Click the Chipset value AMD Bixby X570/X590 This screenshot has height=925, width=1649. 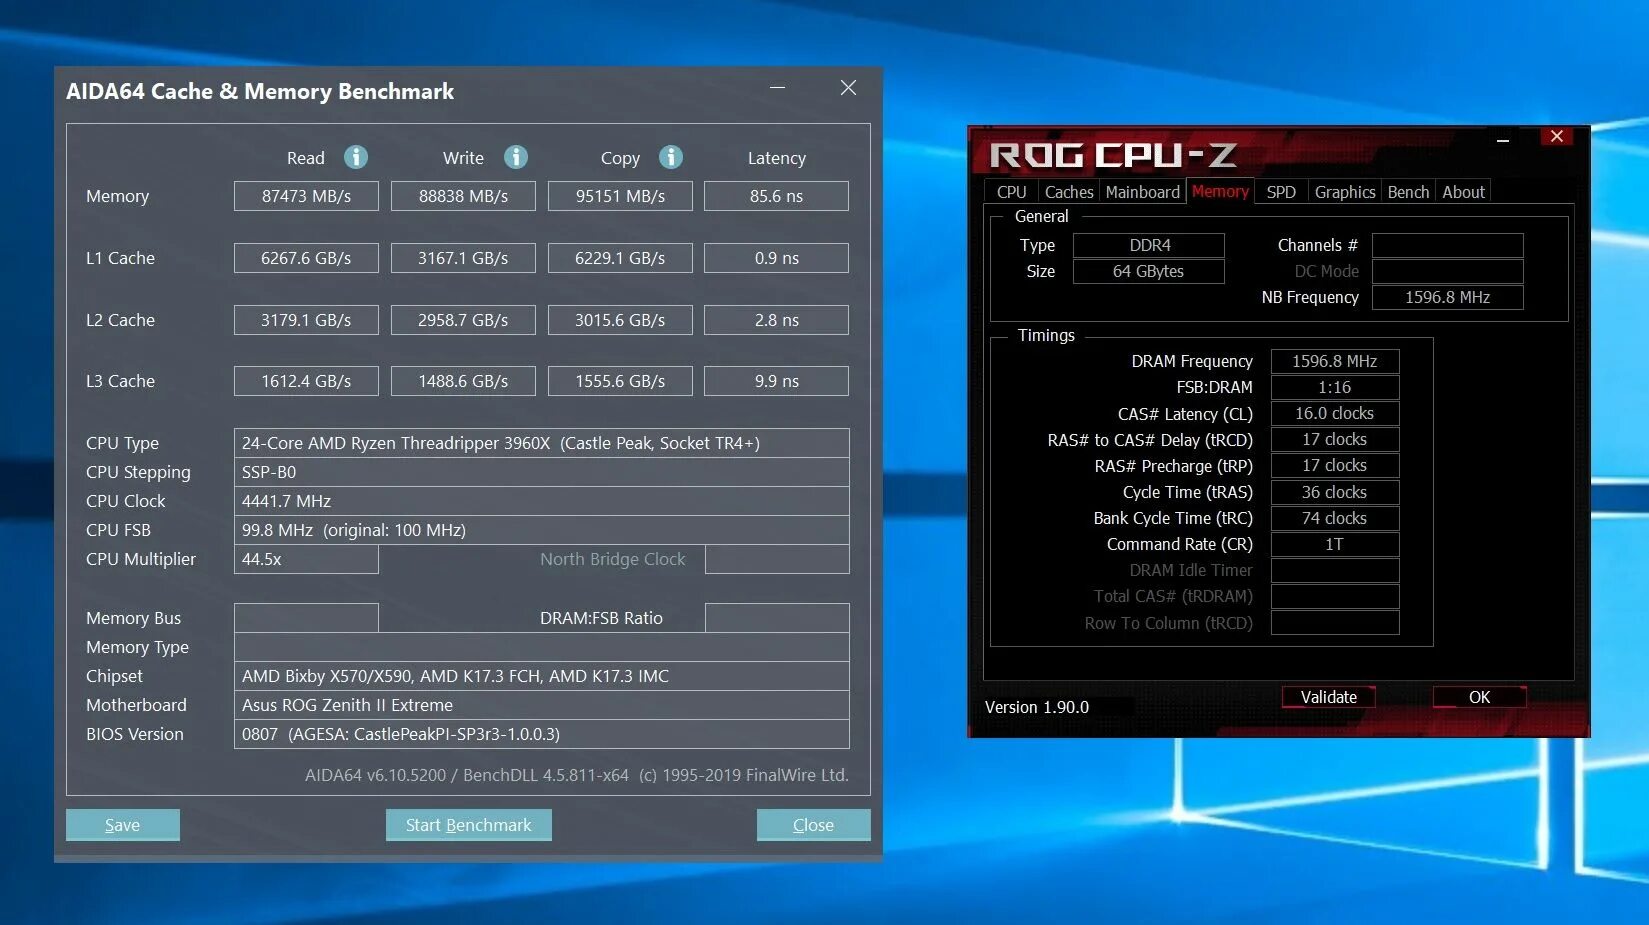(x=541, y=676)
